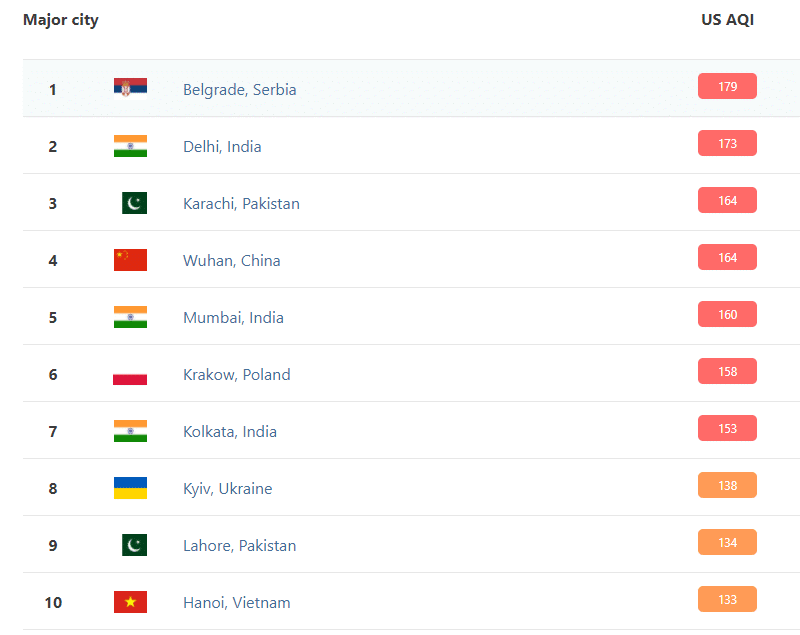Click the Ukraine flag icon

pos(130,488)
